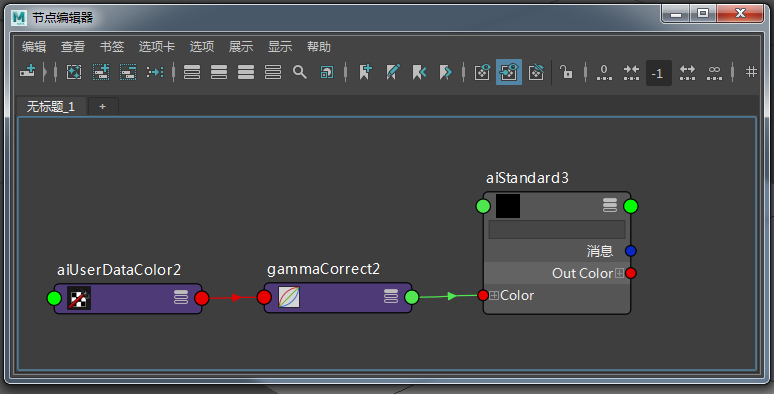Open the 书签 menu
The image size is (774, 394).
(112, 47)
